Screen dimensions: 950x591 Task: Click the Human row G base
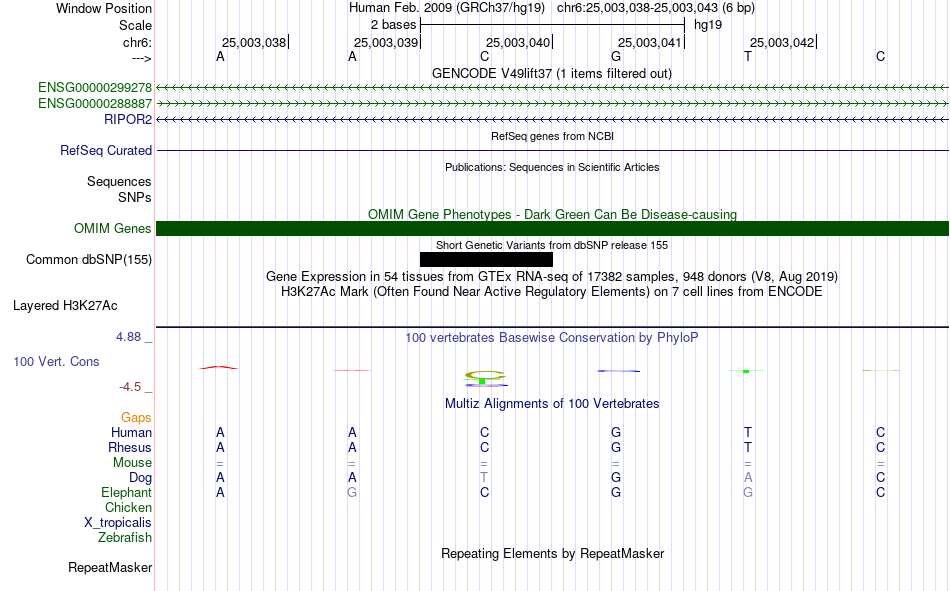click(x=616, y=433)
